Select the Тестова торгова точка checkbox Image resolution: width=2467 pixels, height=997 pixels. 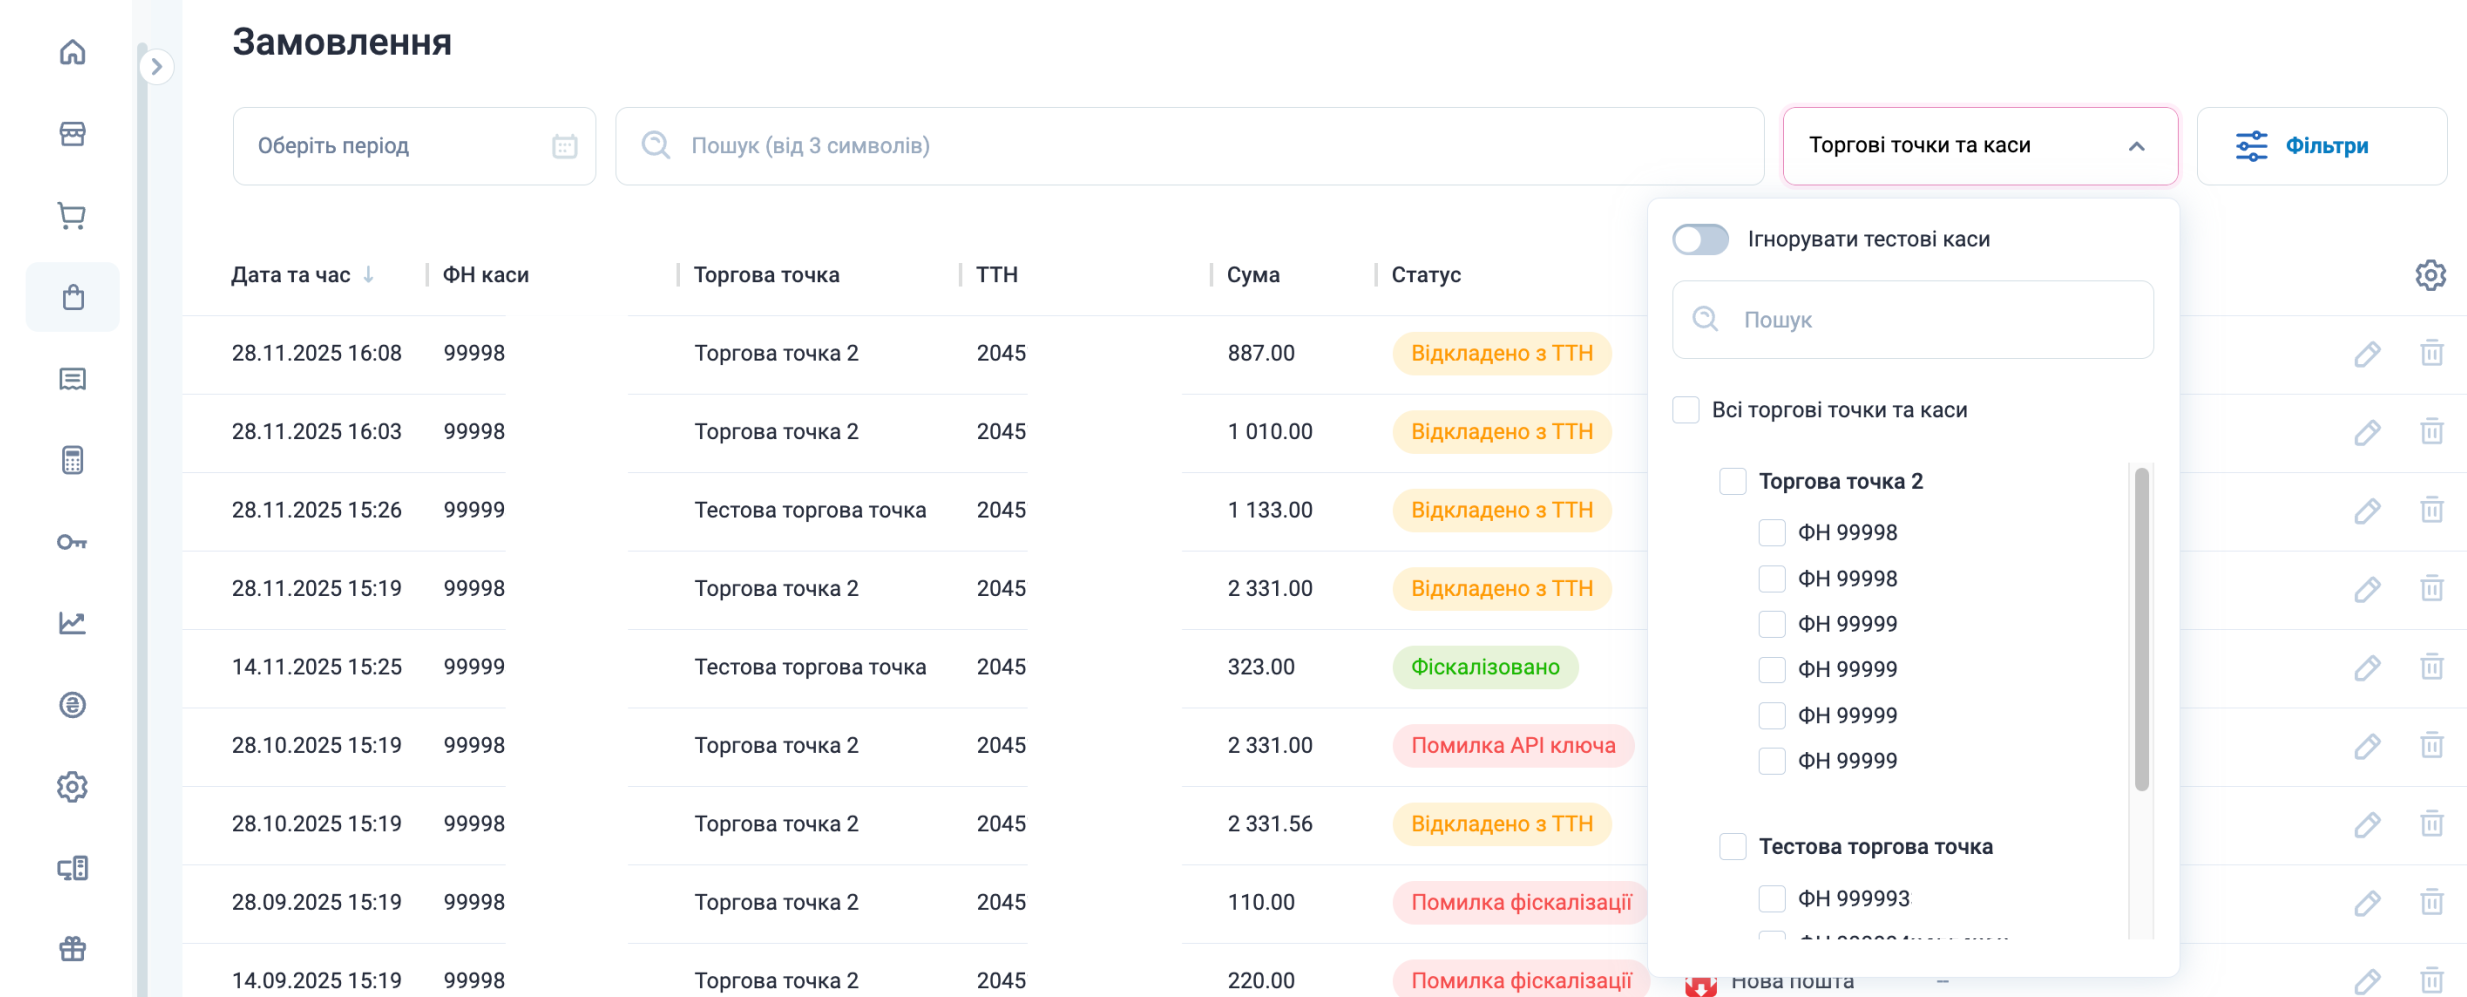(x=1732, y=847)
